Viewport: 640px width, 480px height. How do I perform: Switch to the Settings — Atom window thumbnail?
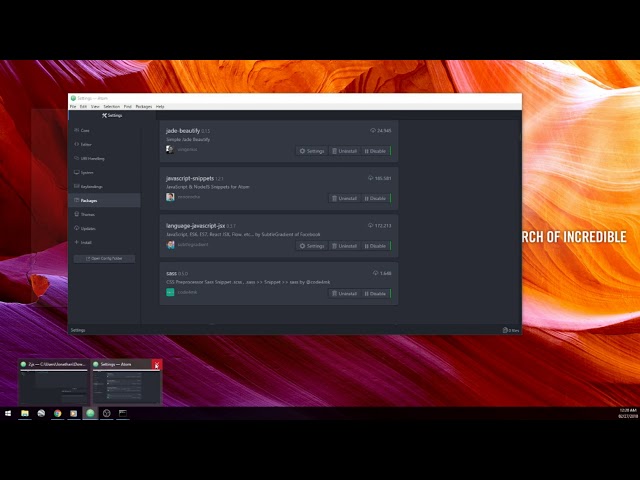click(126, 382)
